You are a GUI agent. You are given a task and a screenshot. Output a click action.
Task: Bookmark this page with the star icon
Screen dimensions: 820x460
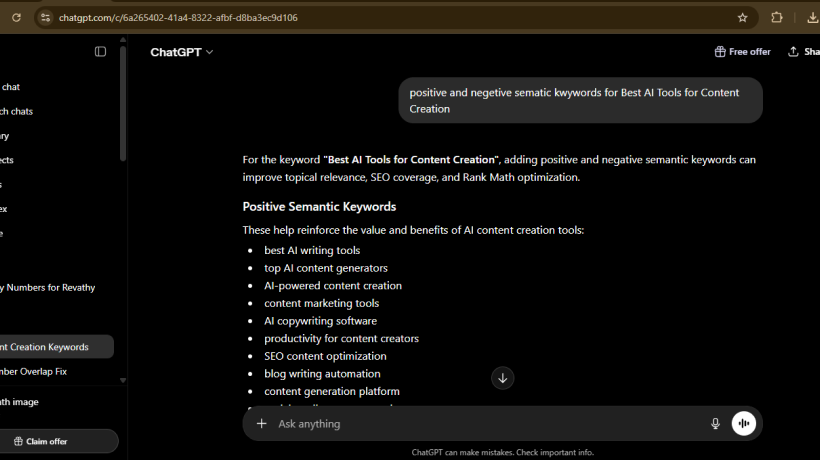(742, 18)
